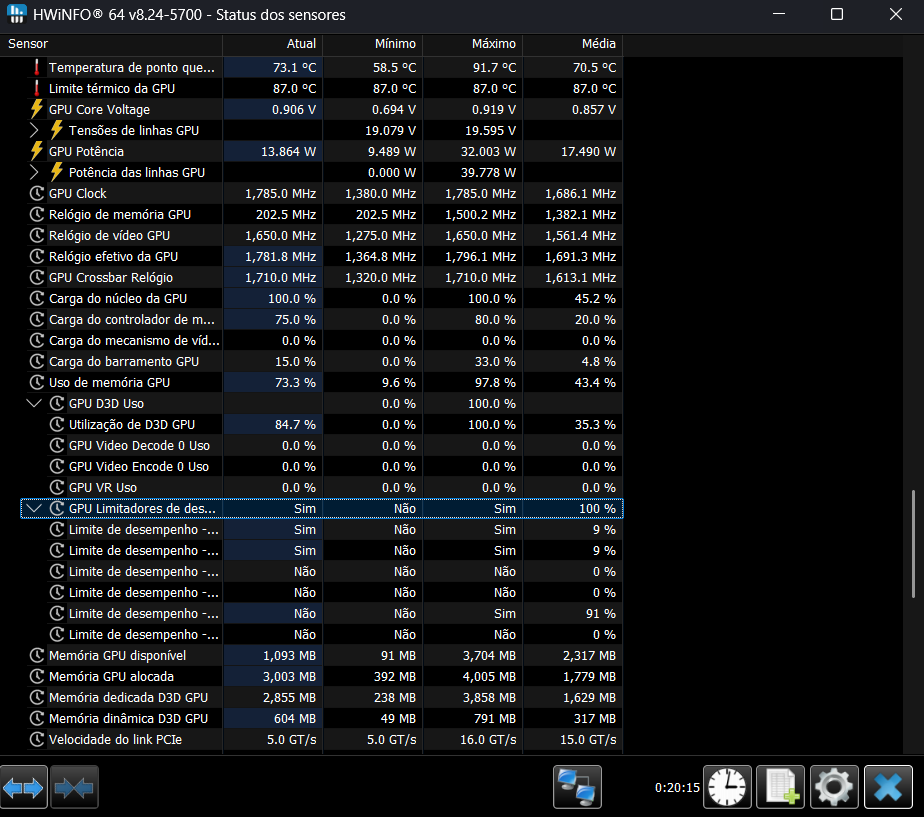Click the blue X close sensors button
The width and height of the screenshot is (924, 817).
pyautogui.click(x=888, y=787)
